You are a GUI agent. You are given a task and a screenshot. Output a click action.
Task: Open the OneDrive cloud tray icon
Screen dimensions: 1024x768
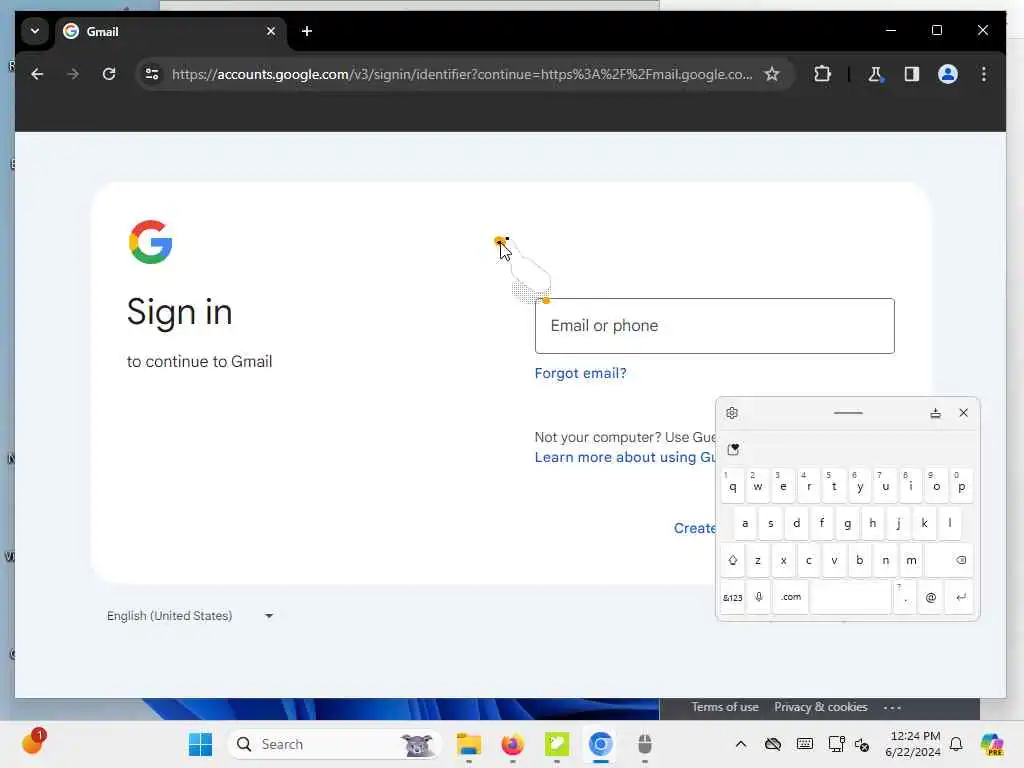pos(773,744)
